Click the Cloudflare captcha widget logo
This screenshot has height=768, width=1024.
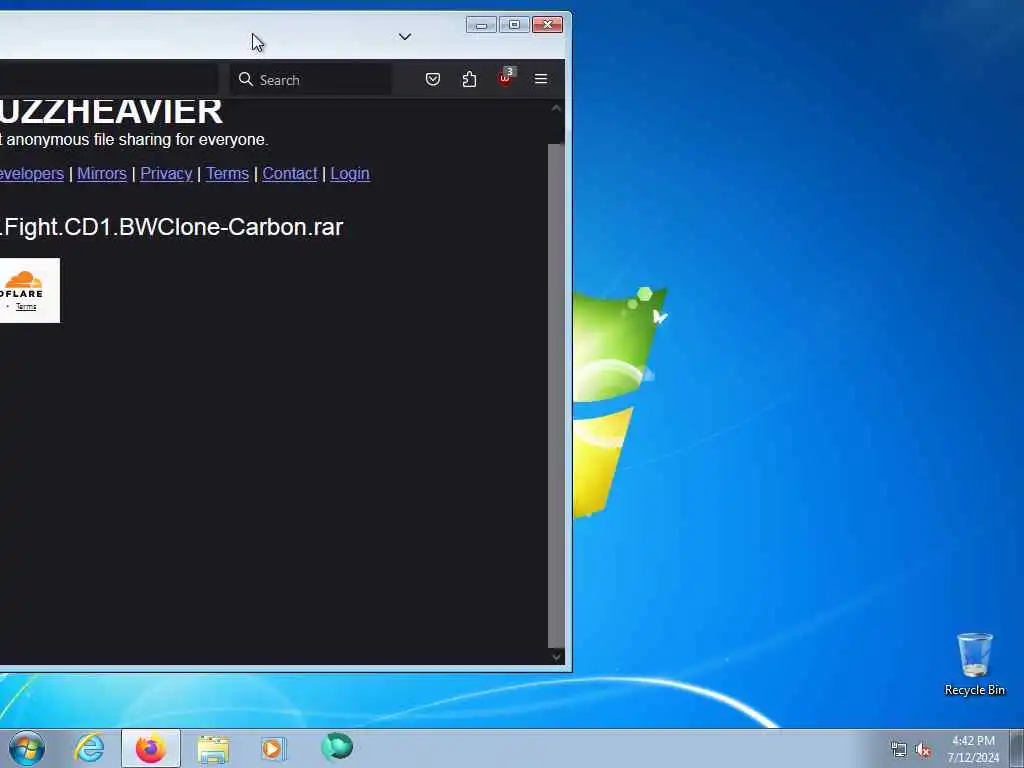[x=22, y=285]
